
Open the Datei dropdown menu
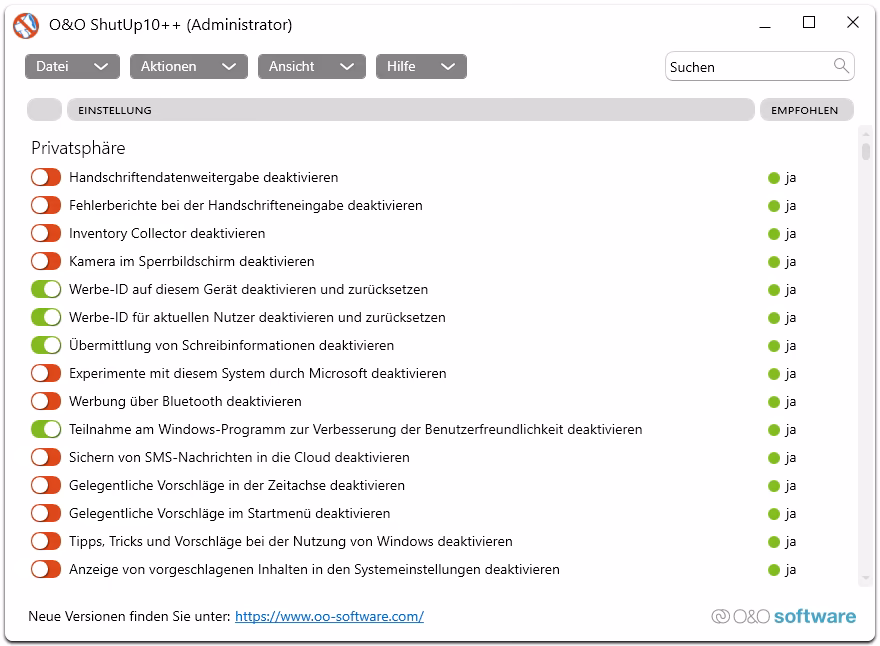[x=72, y=67]
